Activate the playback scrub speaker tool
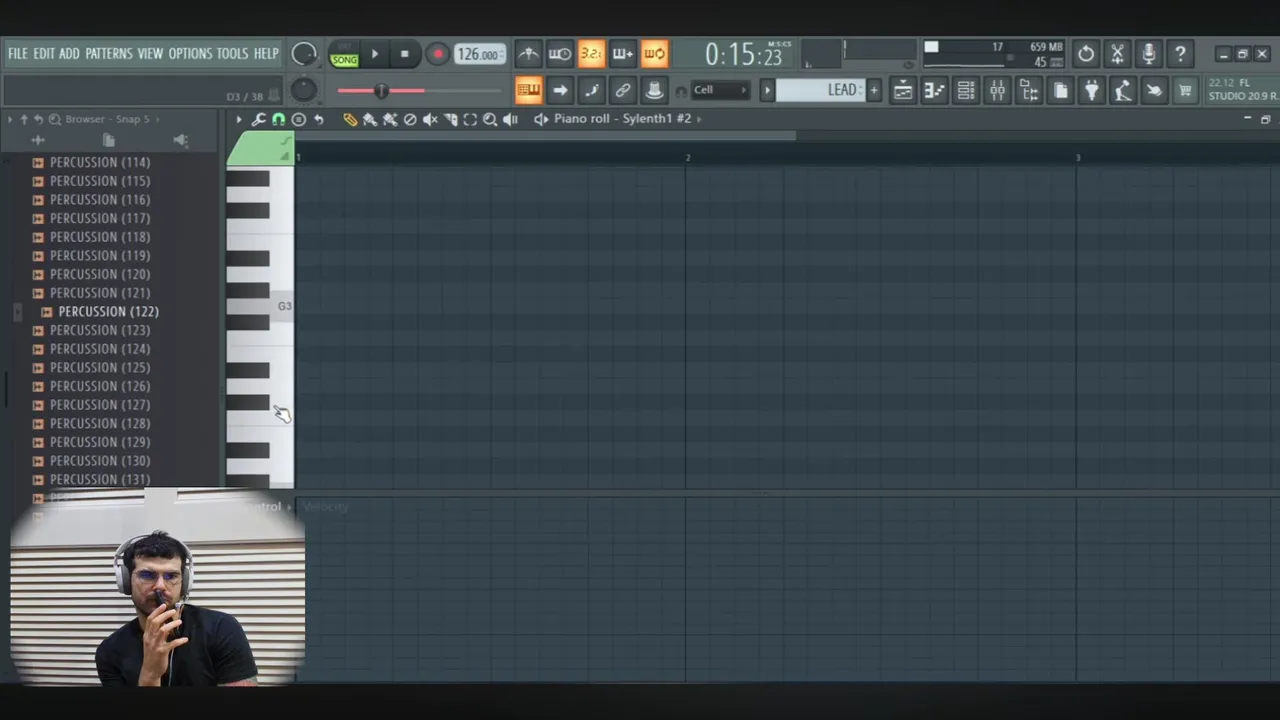The image size is (1280, 720). (x=510, y=119)
